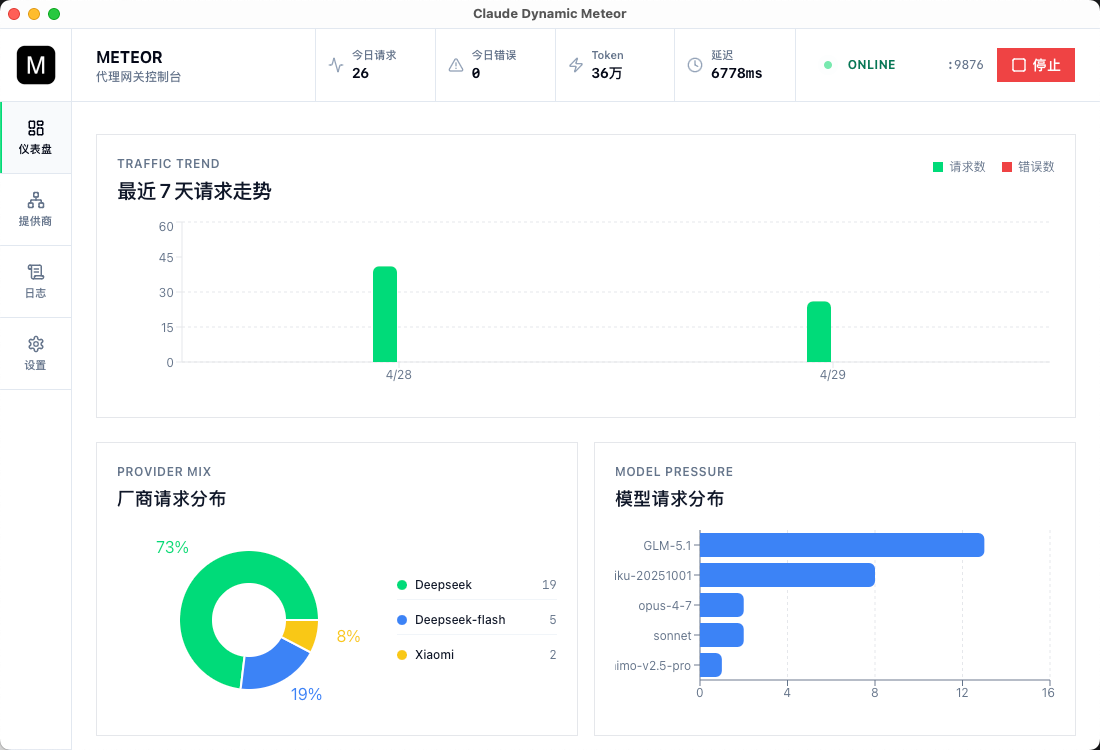Click the green ONLINE status dot
The width and height of the screenshot is (1100, 750).
pyautogui.click(x=826, y=64)
